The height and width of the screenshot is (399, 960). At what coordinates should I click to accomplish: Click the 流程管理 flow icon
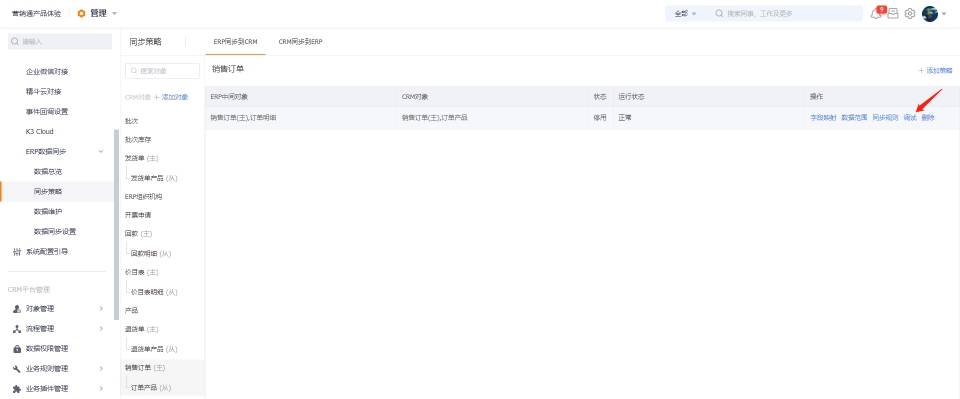coord(17,329)
